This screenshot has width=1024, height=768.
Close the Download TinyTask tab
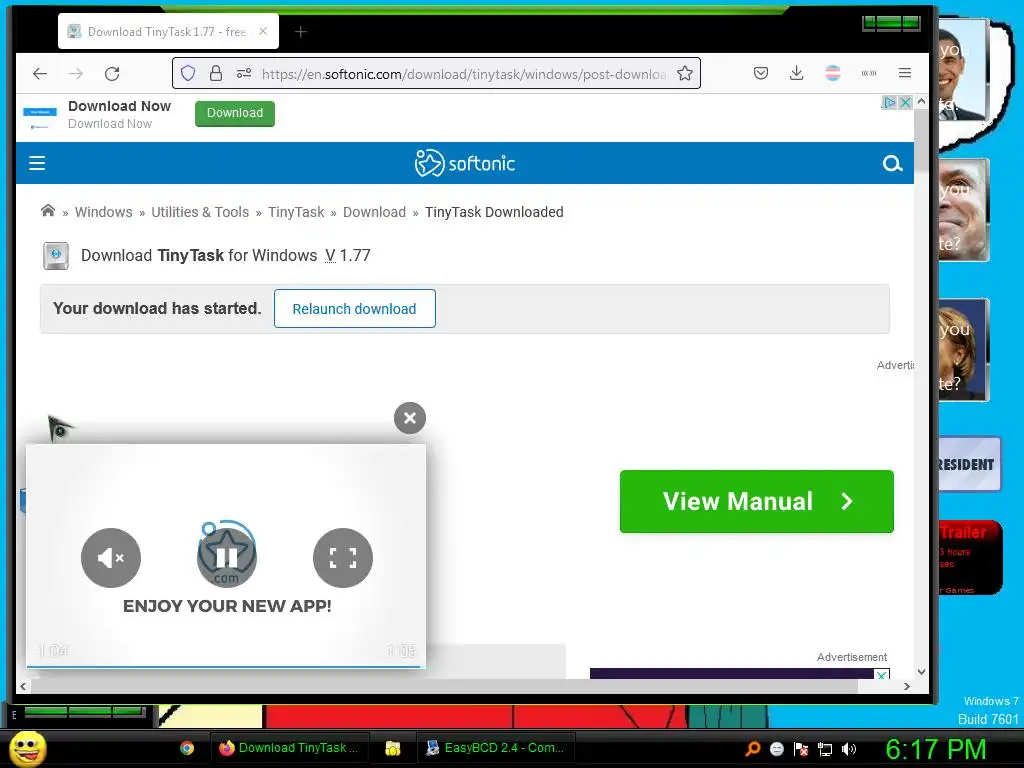[x=263, y=31]
